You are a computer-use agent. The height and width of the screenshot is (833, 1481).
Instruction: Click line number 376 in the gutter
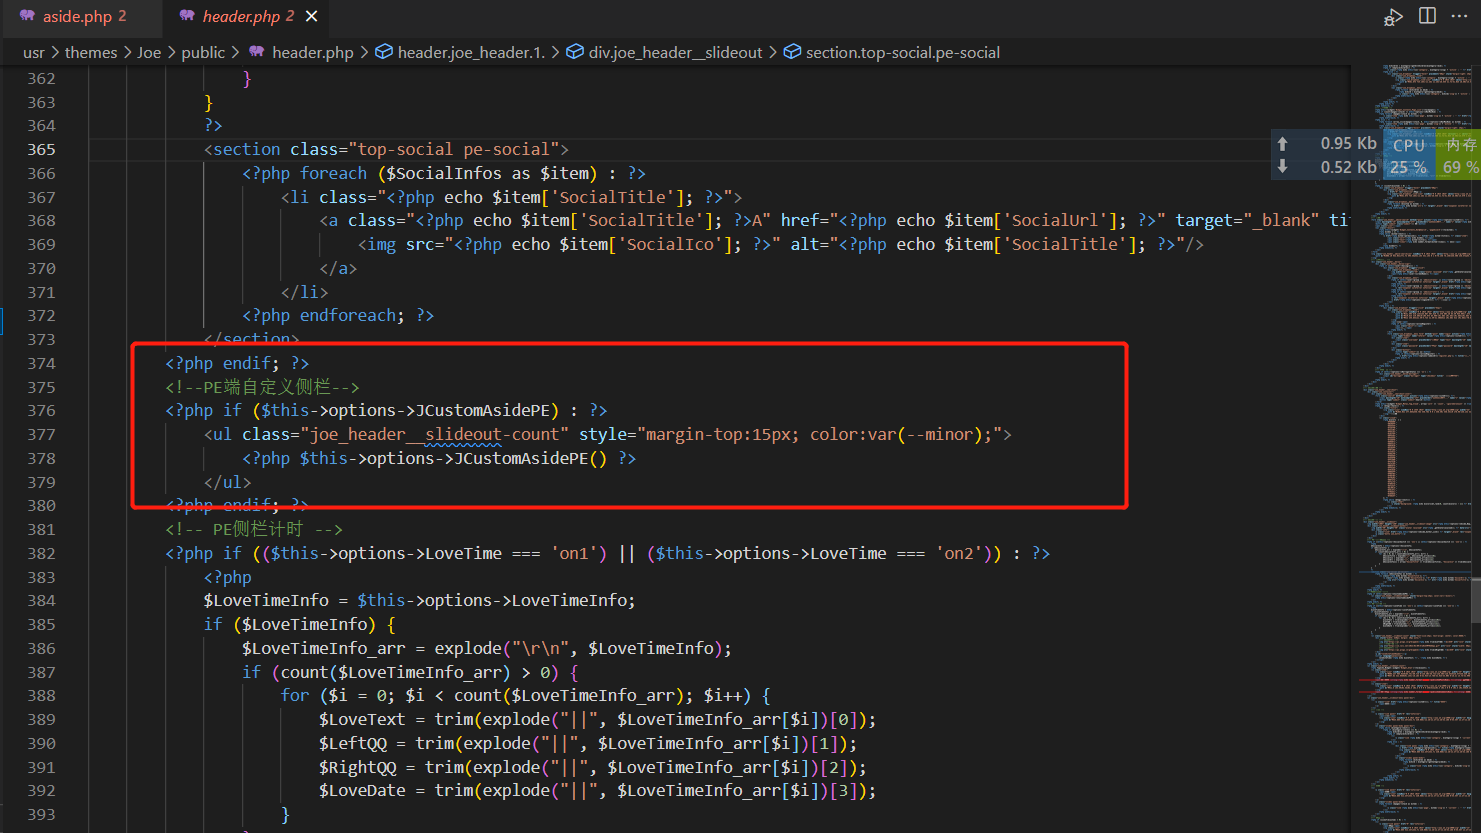[x=42, y=411]
